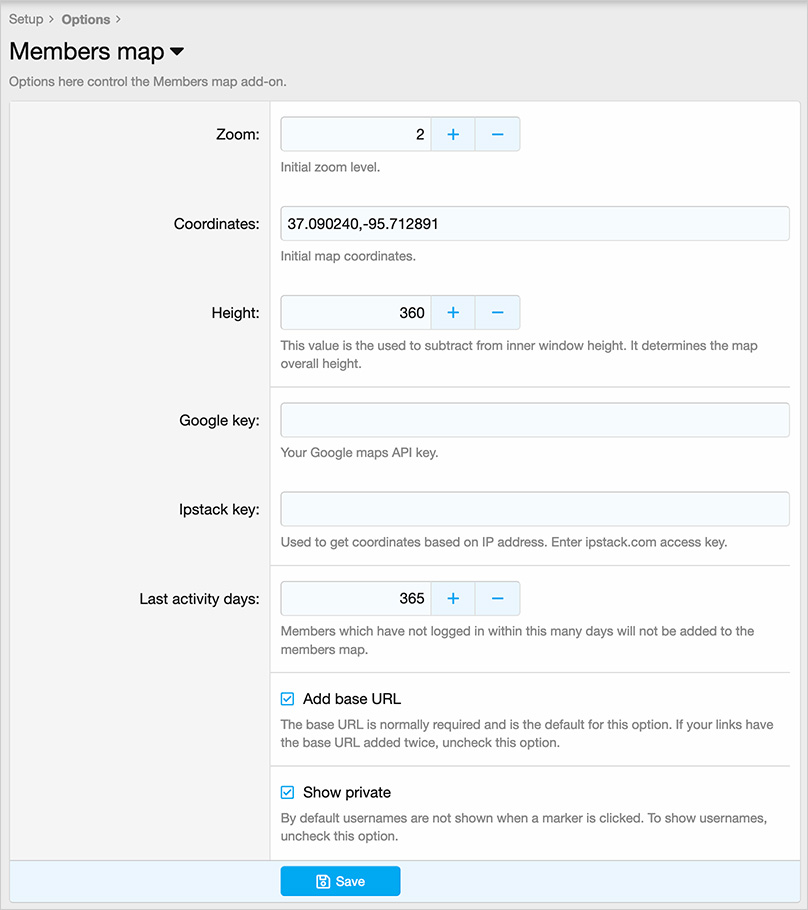Click the minus icon for Height

(497, 313)
